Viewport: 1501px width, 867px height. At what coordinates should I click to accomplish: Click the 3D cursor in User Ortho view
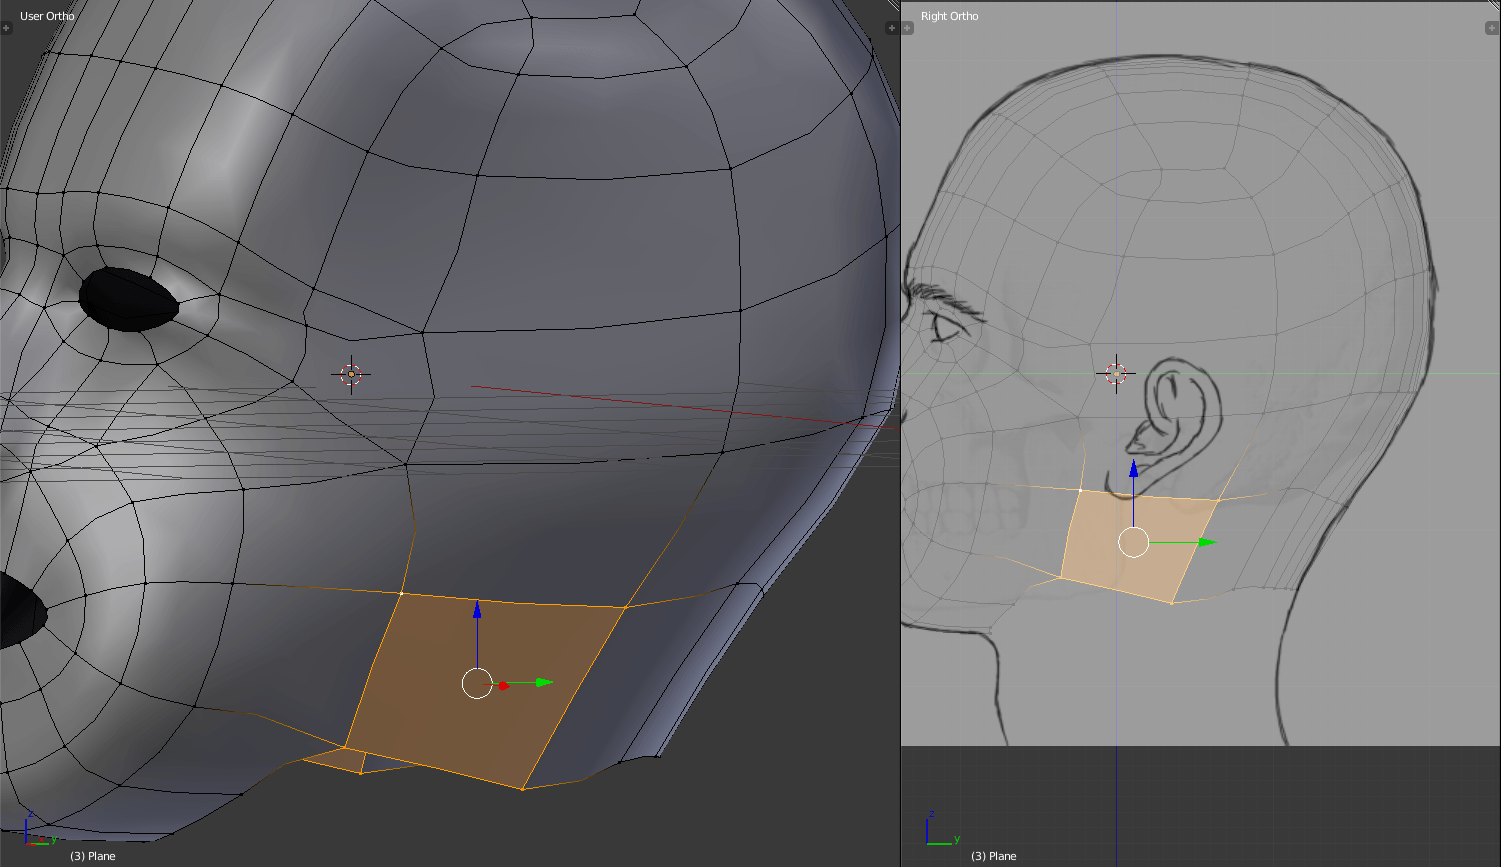351,374
